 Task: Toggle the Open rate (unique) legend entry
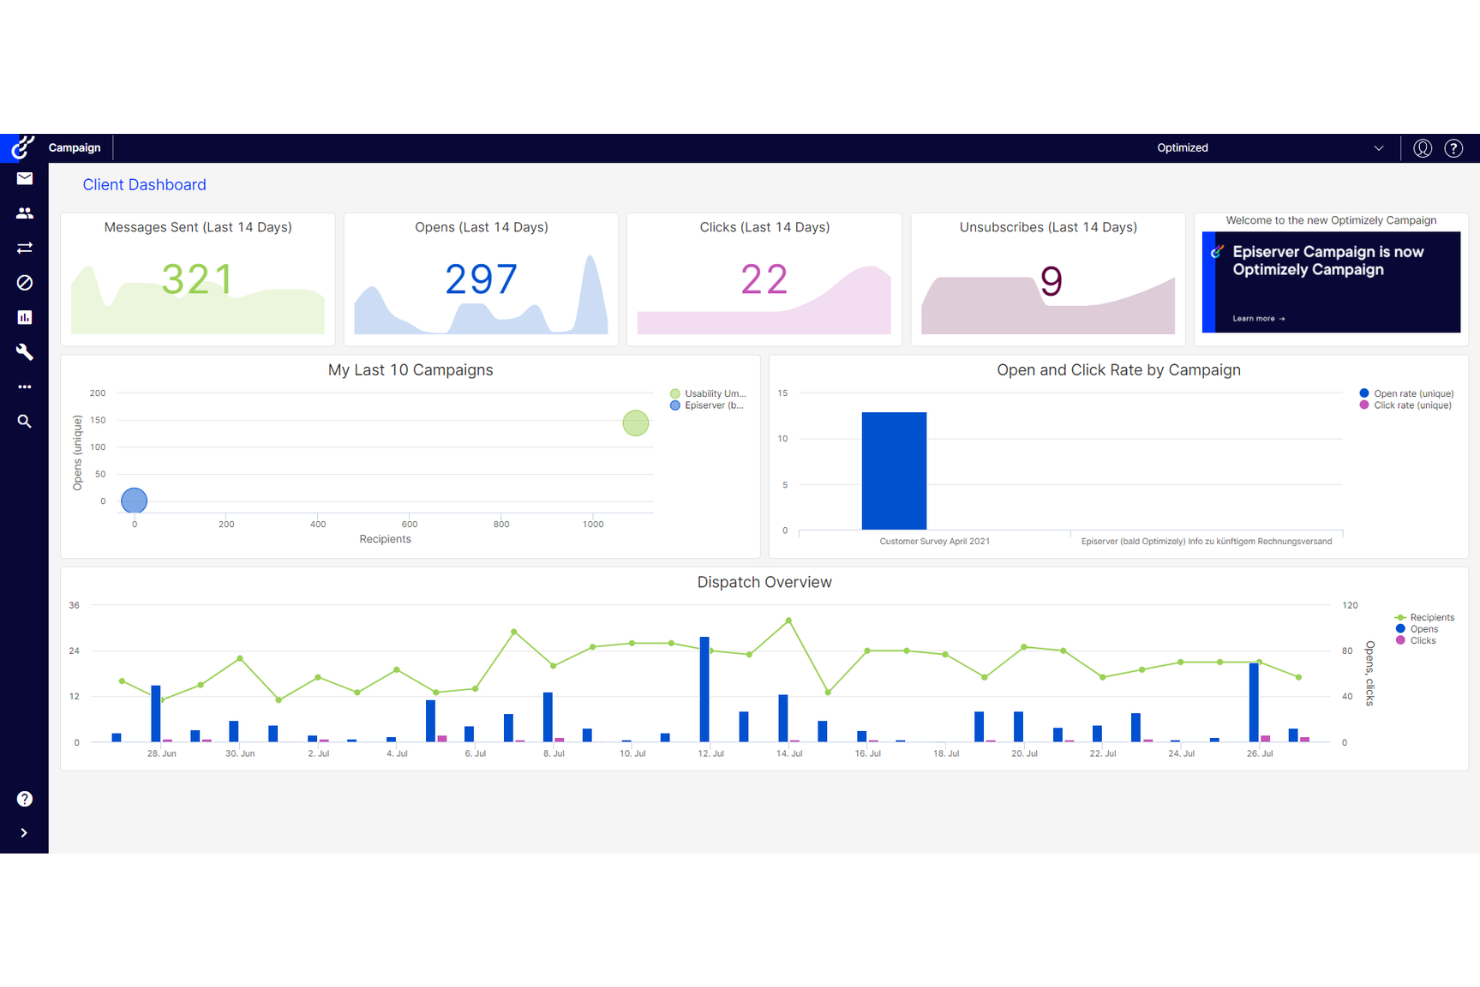(x=1407, y=394)
